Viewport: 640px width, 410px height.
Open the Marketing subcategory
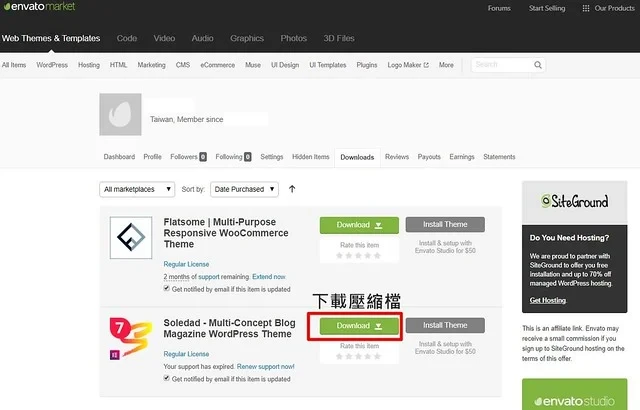(x=151, y=65)
